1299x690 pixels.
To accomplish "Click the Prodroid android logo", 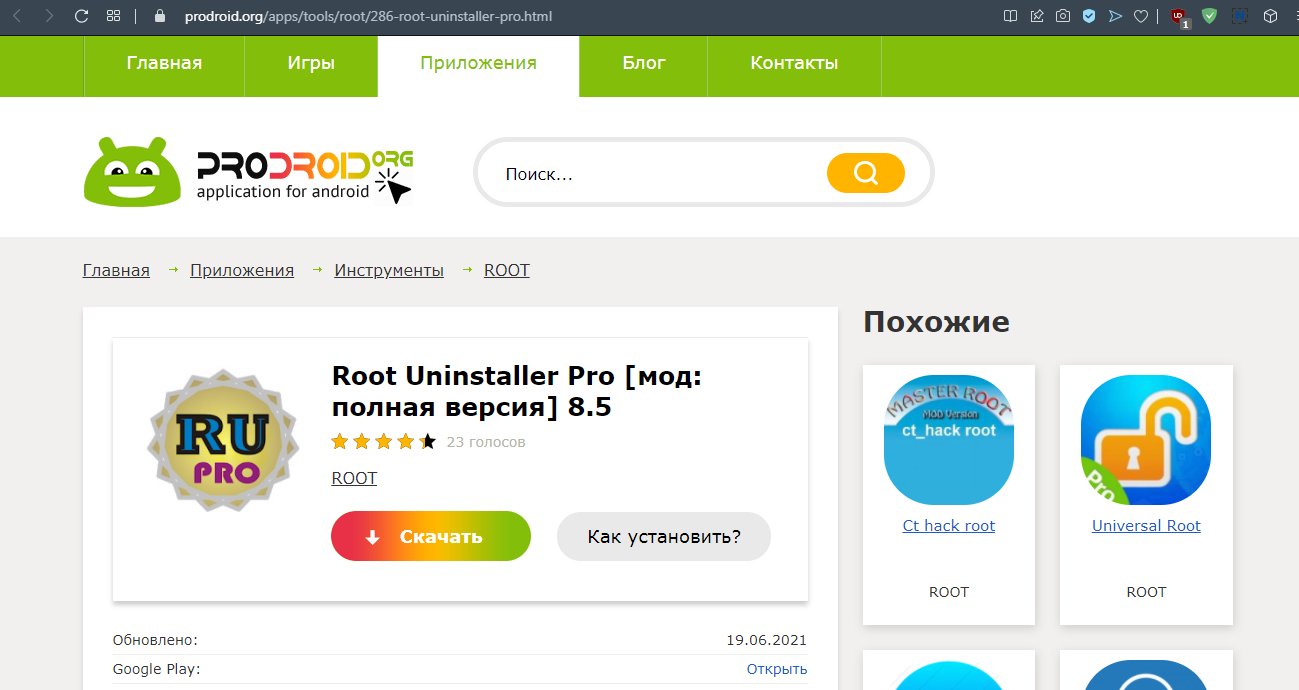I will point(248,173).
